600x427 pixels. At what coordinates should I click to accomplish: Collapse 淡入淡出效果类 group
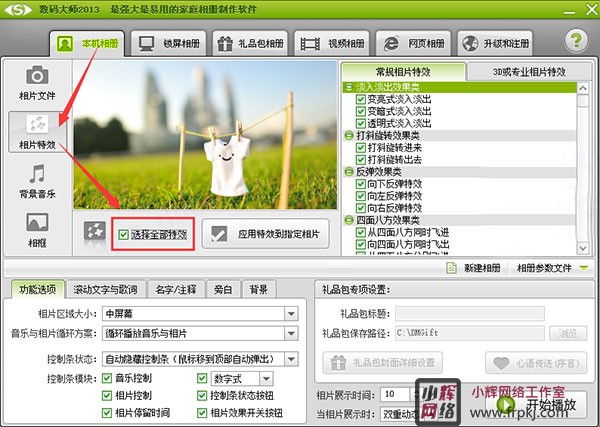point(349,87)
